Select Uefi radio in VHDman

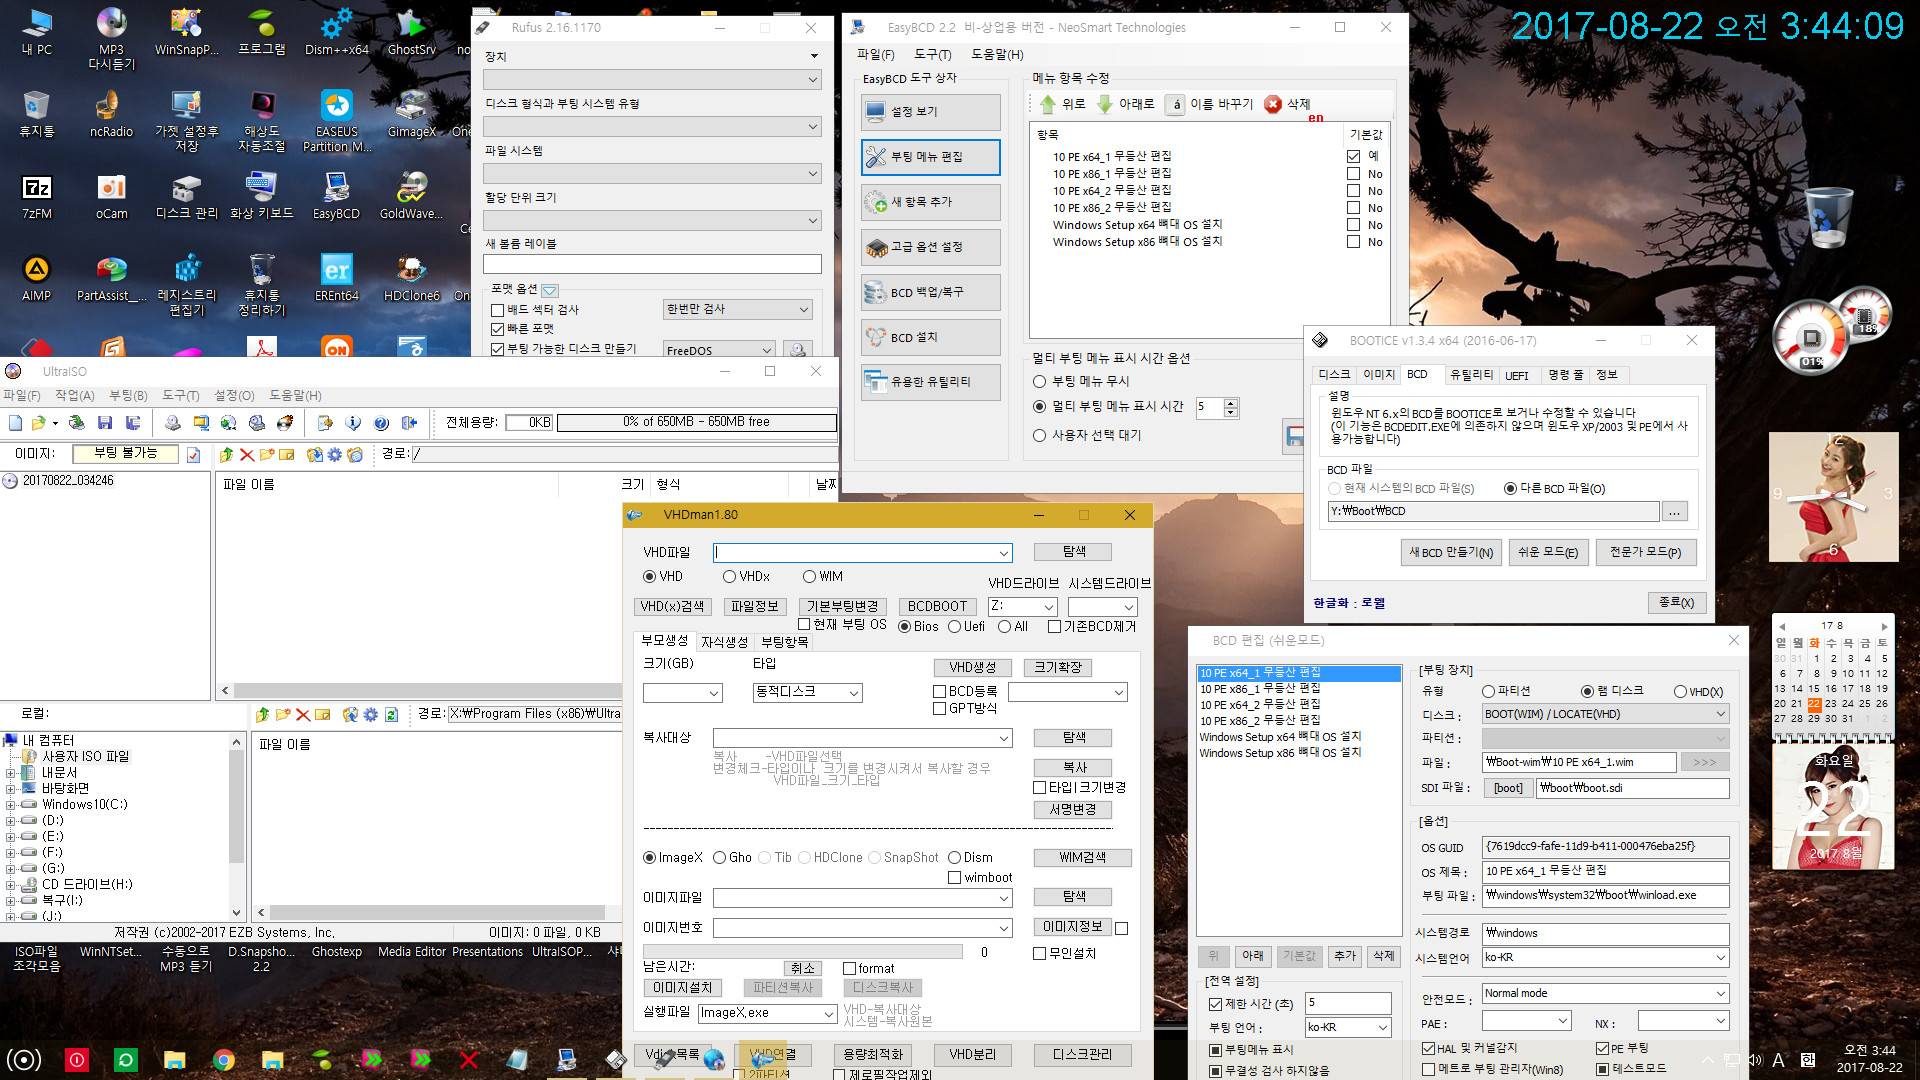[x=954, y=627]
